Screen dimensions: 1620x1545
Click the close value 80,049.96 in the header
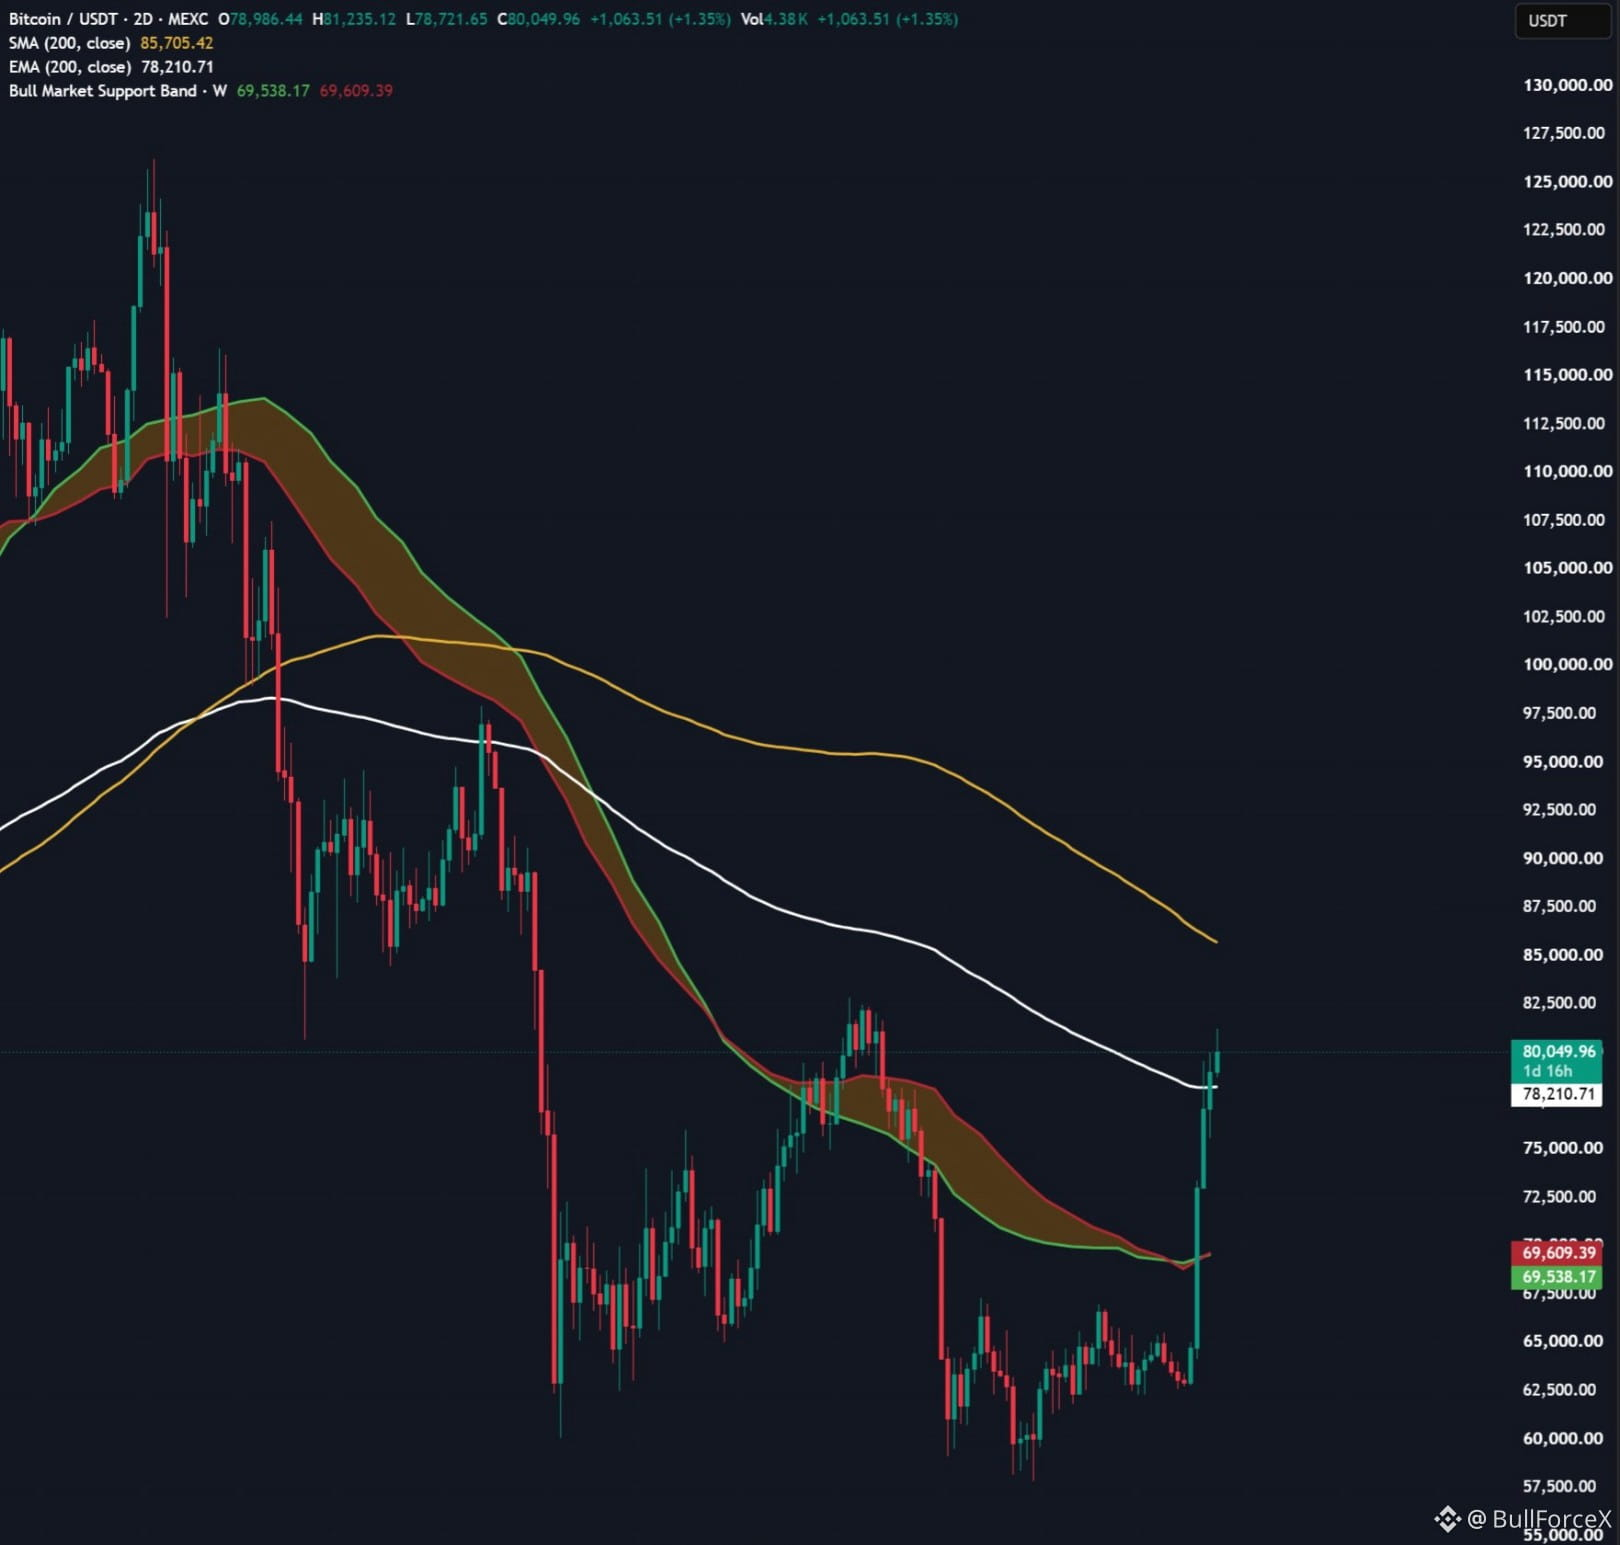[x=544, y=19]
